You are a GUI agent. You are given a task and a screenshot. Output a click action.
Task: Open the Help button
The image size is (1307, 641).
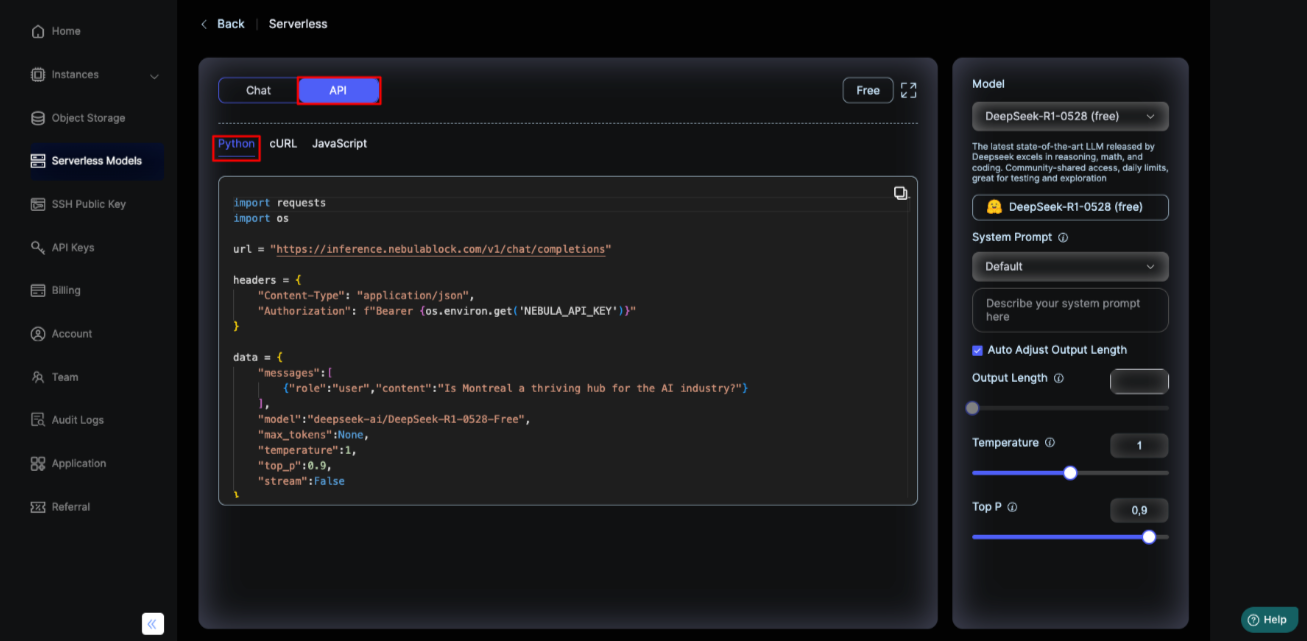pos(1269,620)
